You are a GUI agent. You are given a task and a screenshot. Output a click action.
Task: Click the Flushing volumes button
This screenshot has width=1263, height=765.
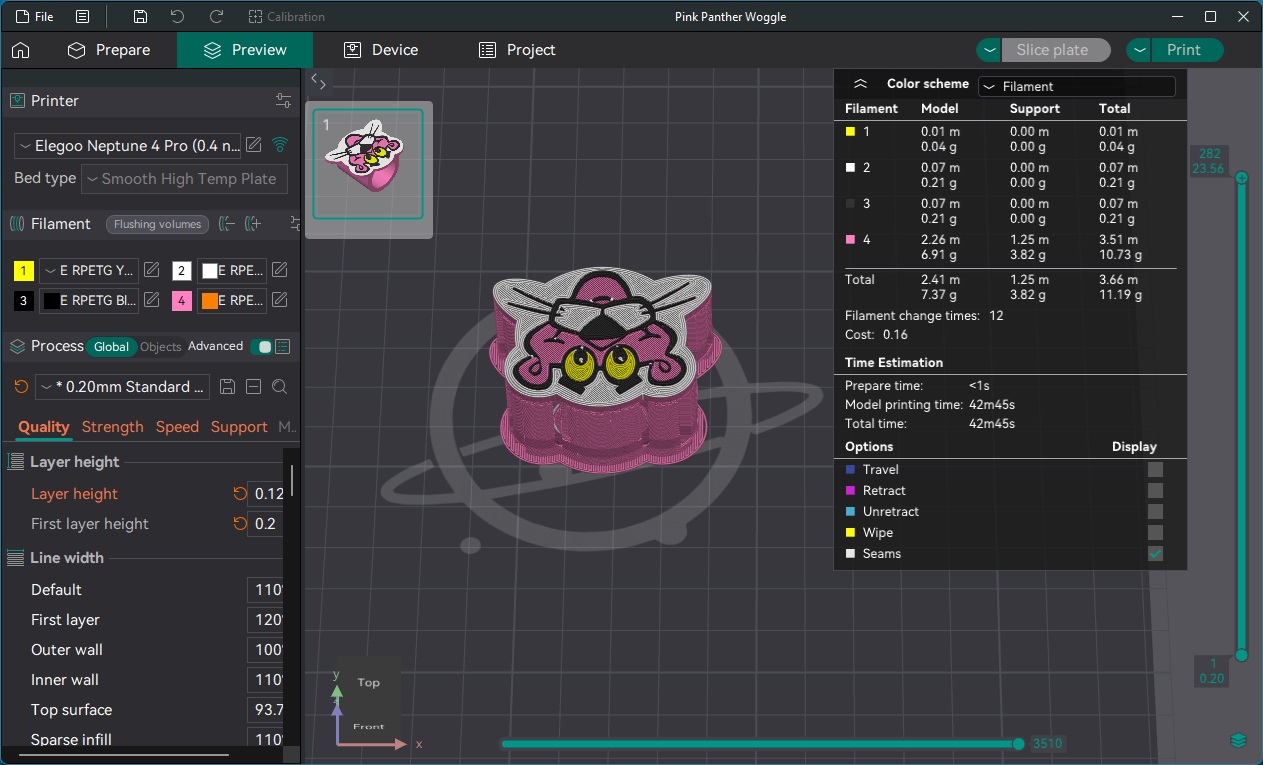pos(158,224)
